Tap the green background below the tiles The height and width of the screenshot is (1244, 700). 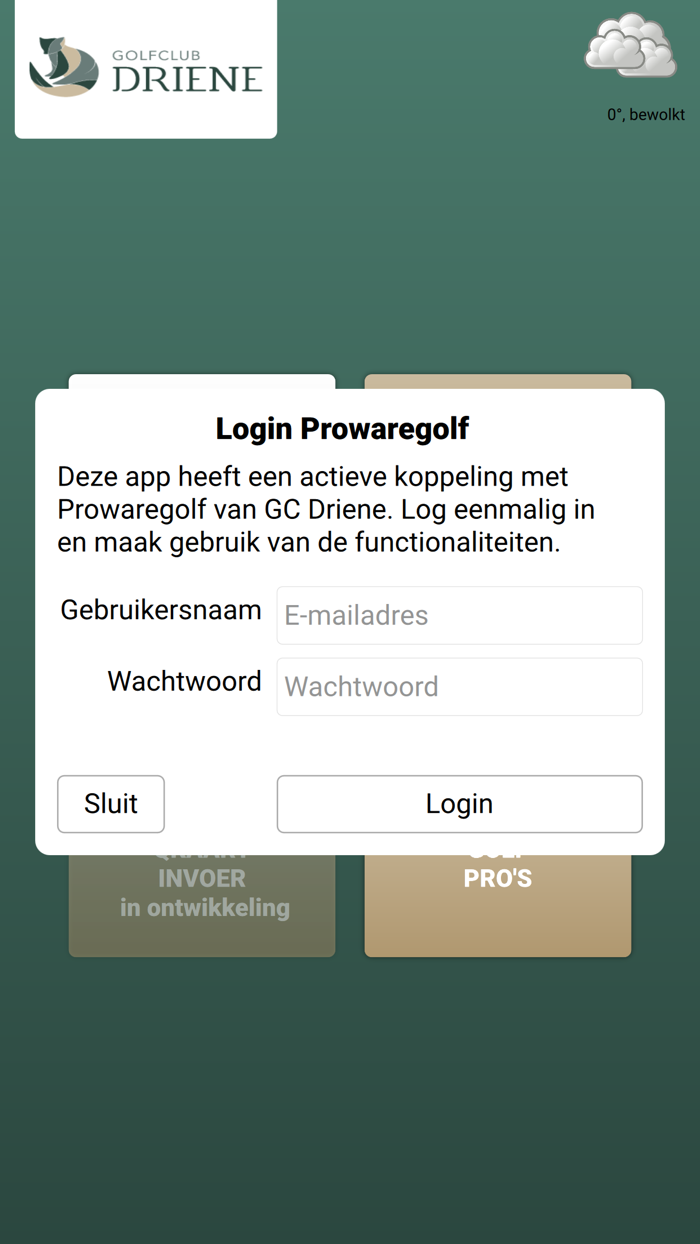[350, 1100]
